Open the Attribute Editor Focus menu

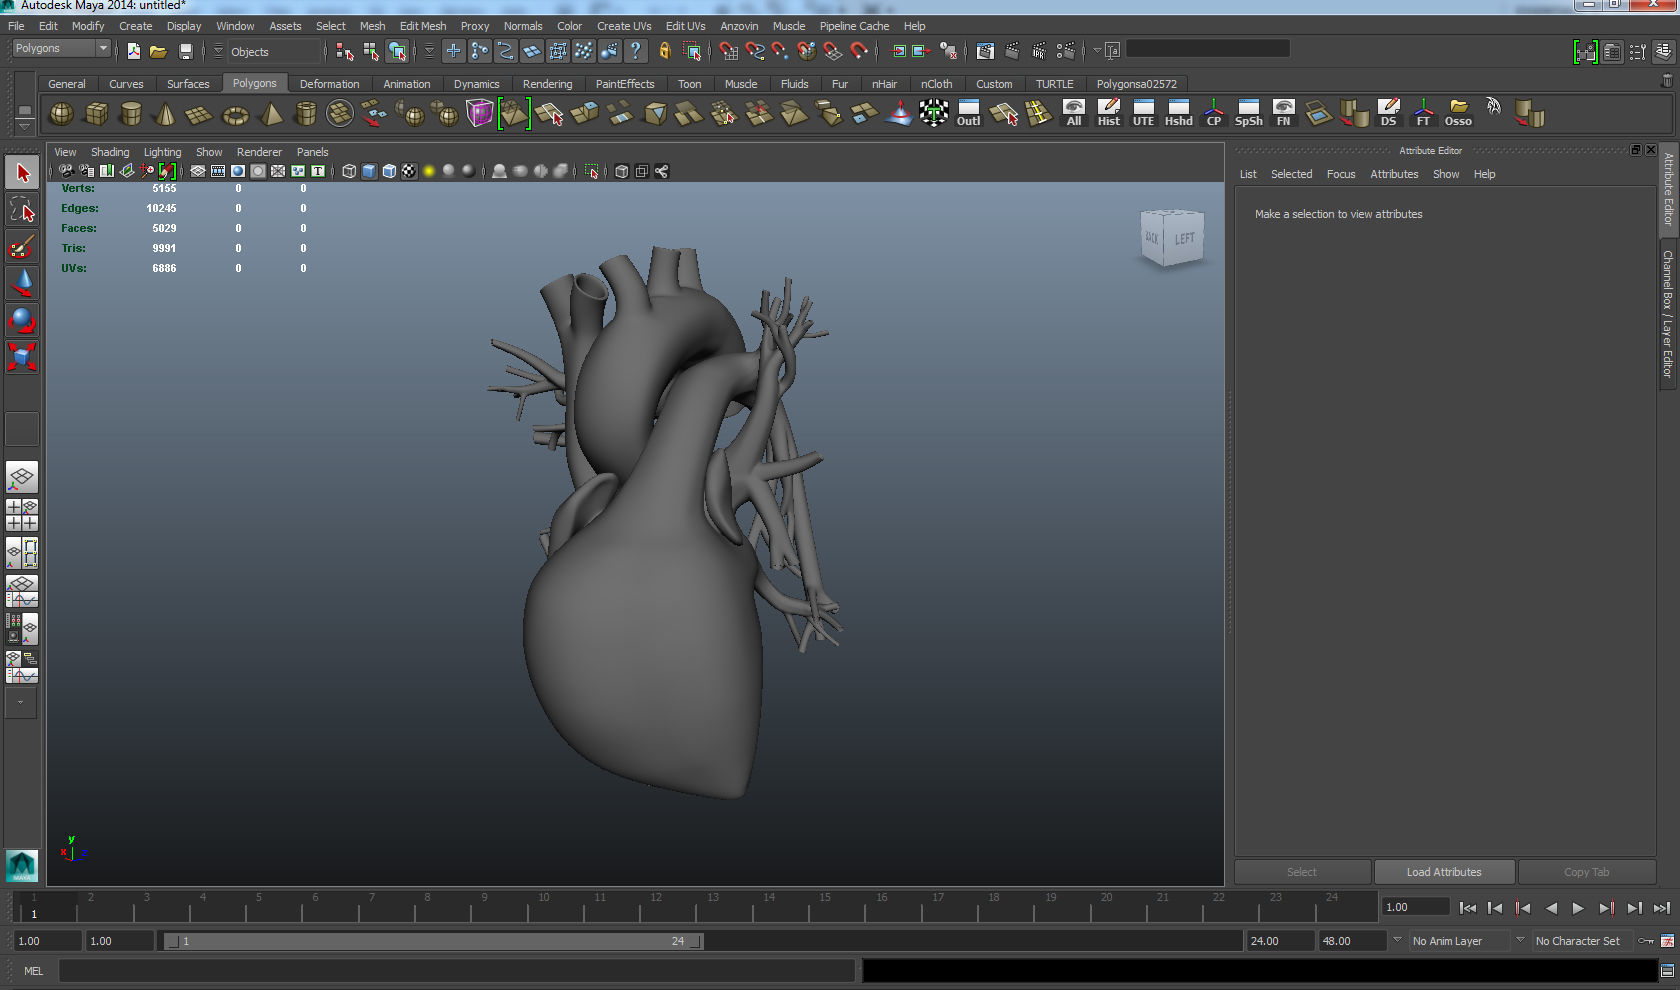(1341, 174)
